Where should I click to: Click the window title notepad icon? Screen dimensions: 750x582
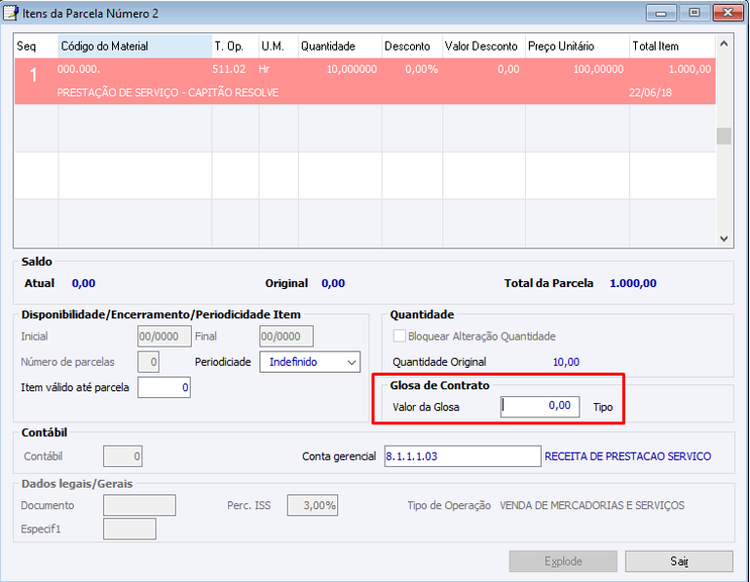click(11, 13)
